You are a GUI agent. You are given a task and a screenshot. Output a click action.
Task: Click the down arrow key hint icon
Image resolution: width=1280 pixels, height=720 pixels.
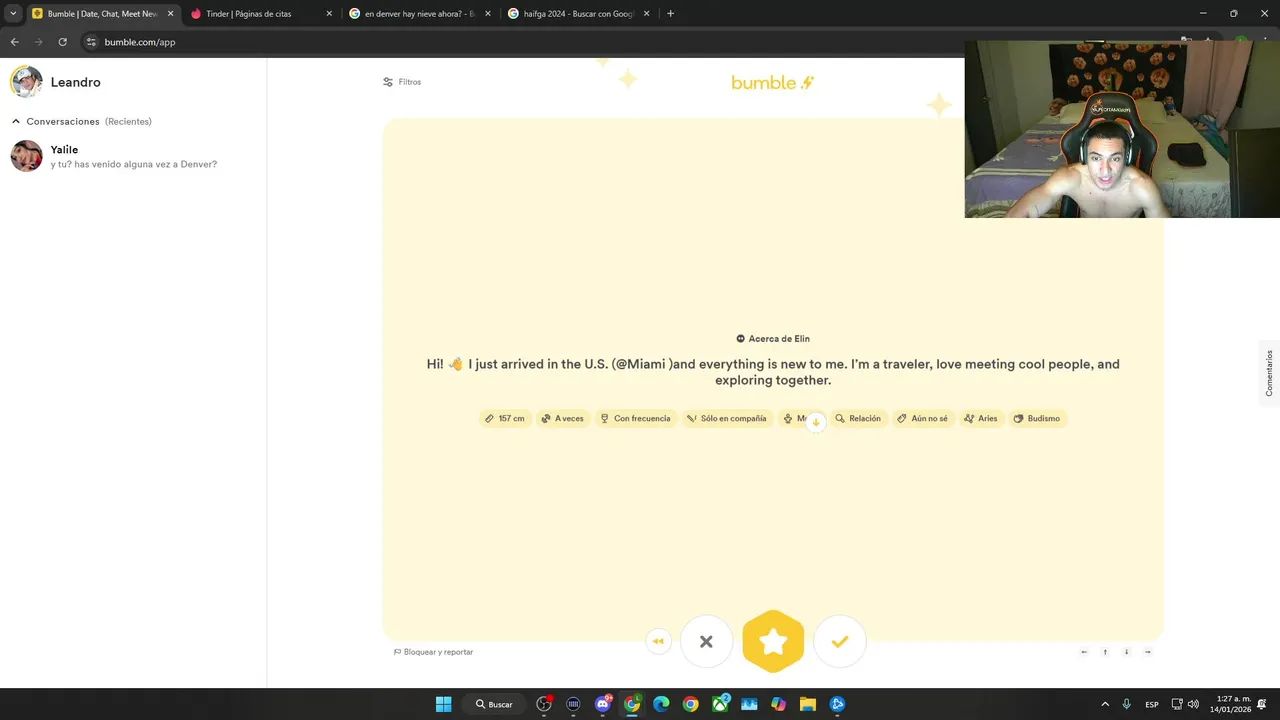point(1126,652)
